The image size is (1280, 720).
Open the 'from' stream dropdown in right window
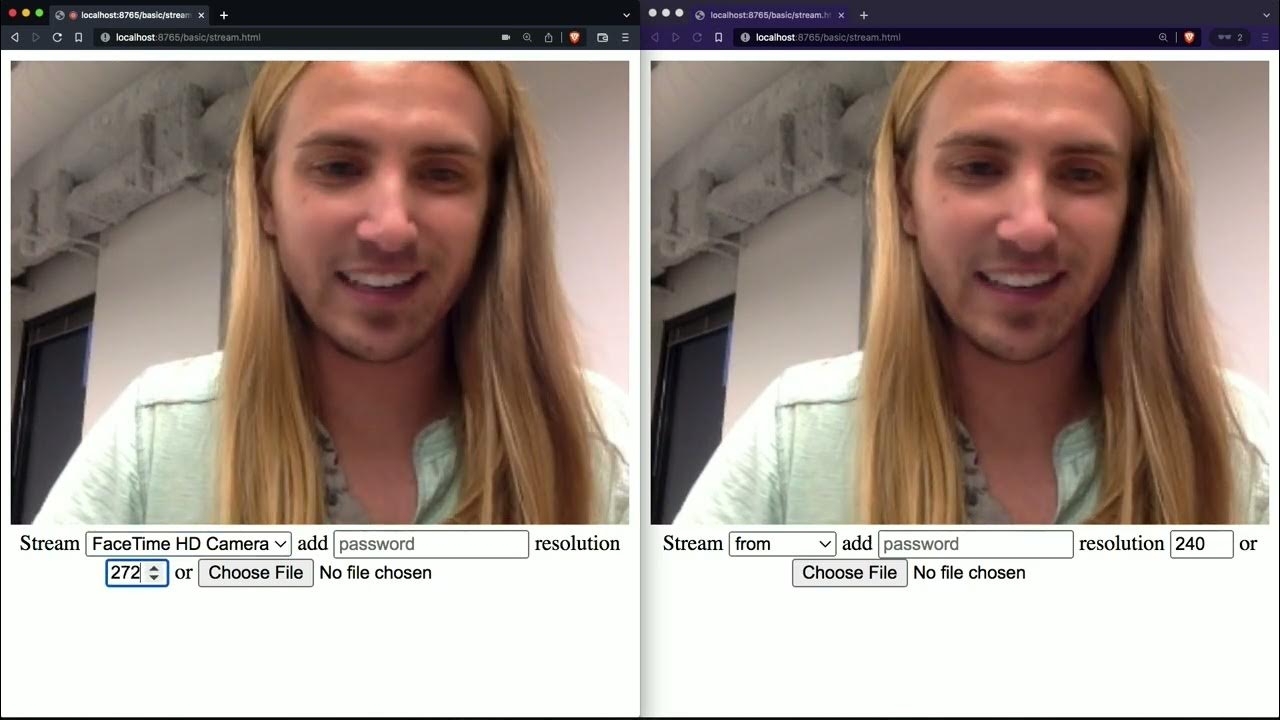[x=782, y=544]
